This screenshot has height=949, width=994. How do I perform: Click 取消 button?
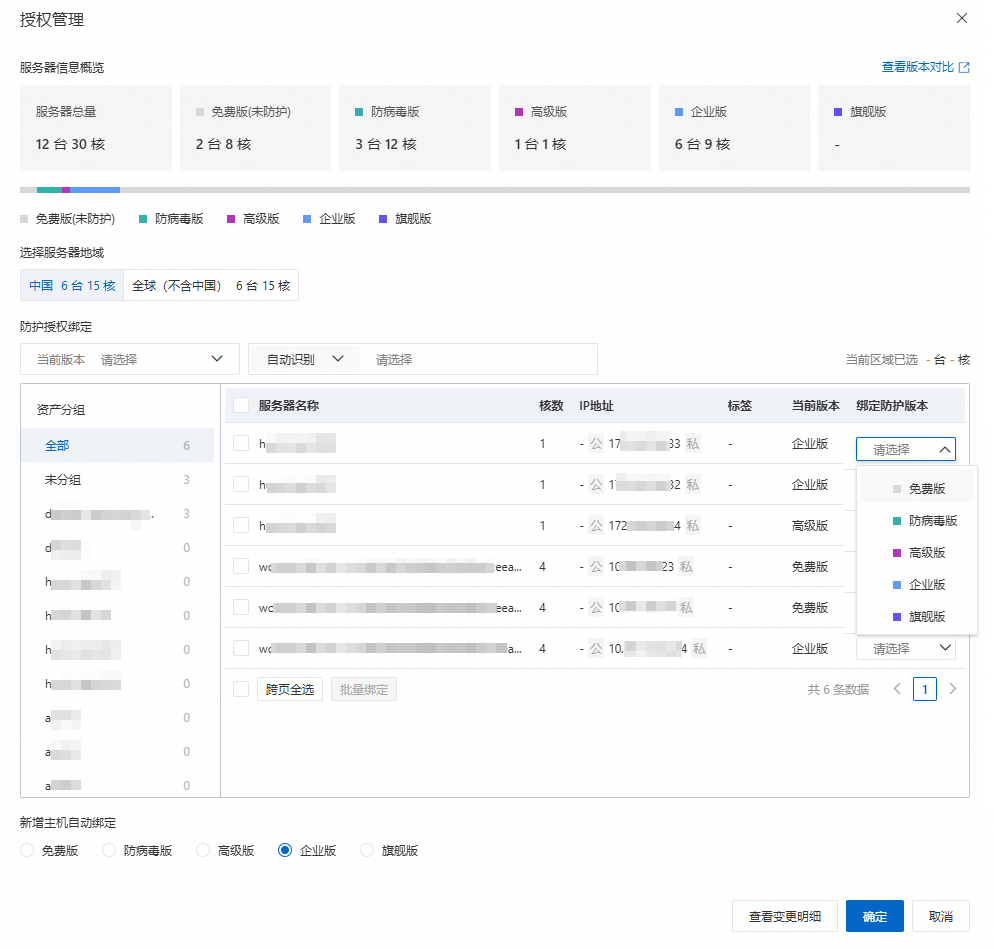coord(941,916)
